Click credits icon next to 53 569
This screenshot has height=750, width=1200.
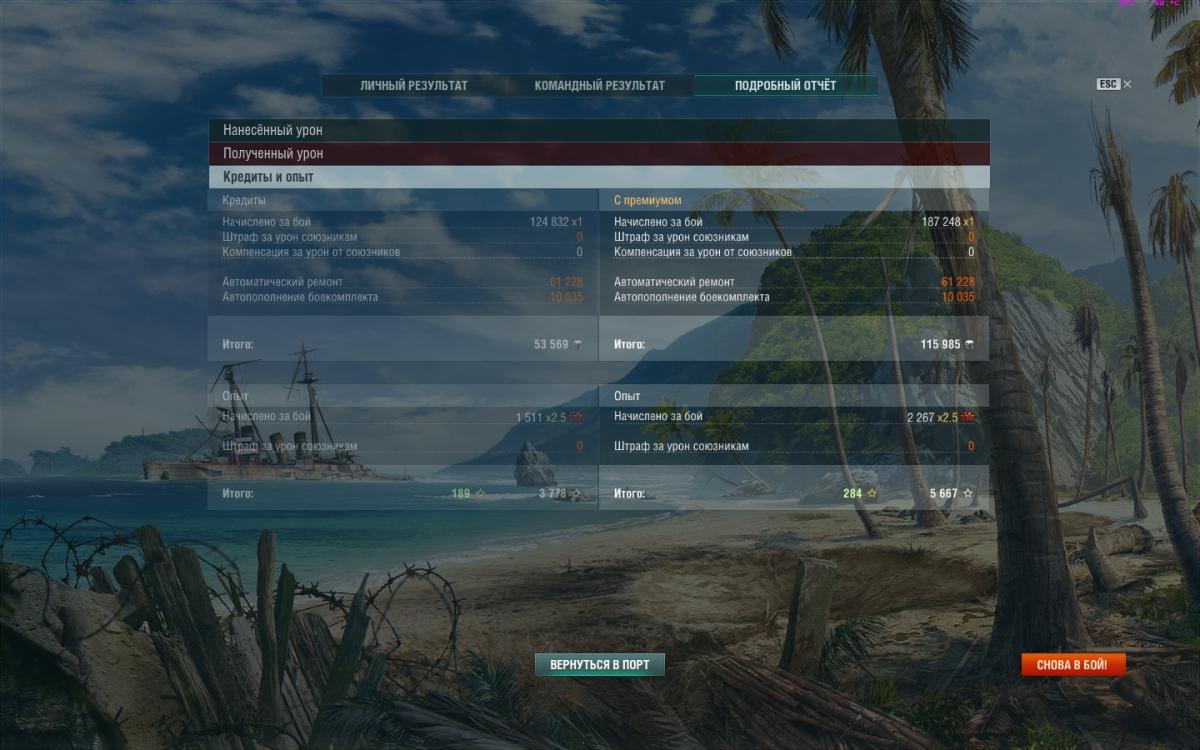[577, 344]
